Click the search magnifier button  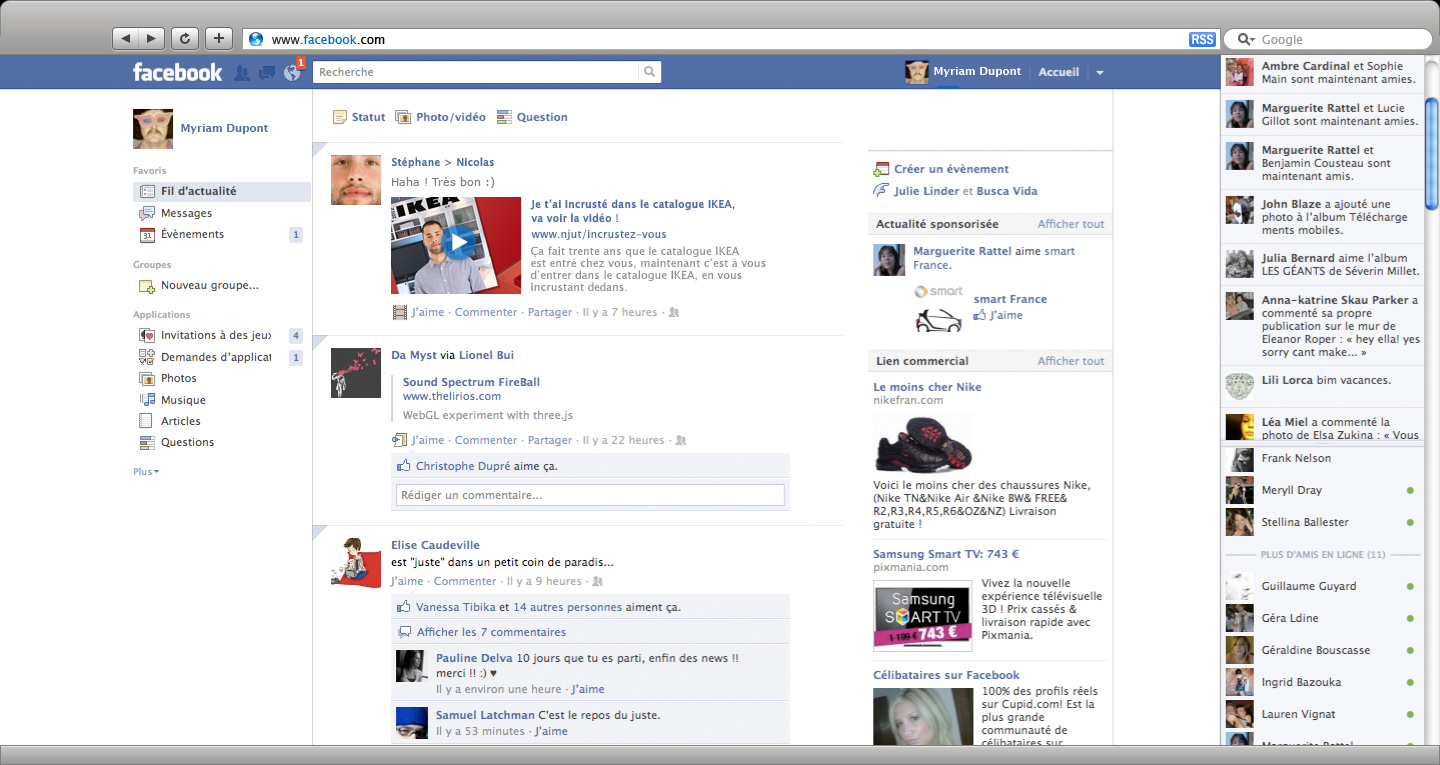[650, 72]
